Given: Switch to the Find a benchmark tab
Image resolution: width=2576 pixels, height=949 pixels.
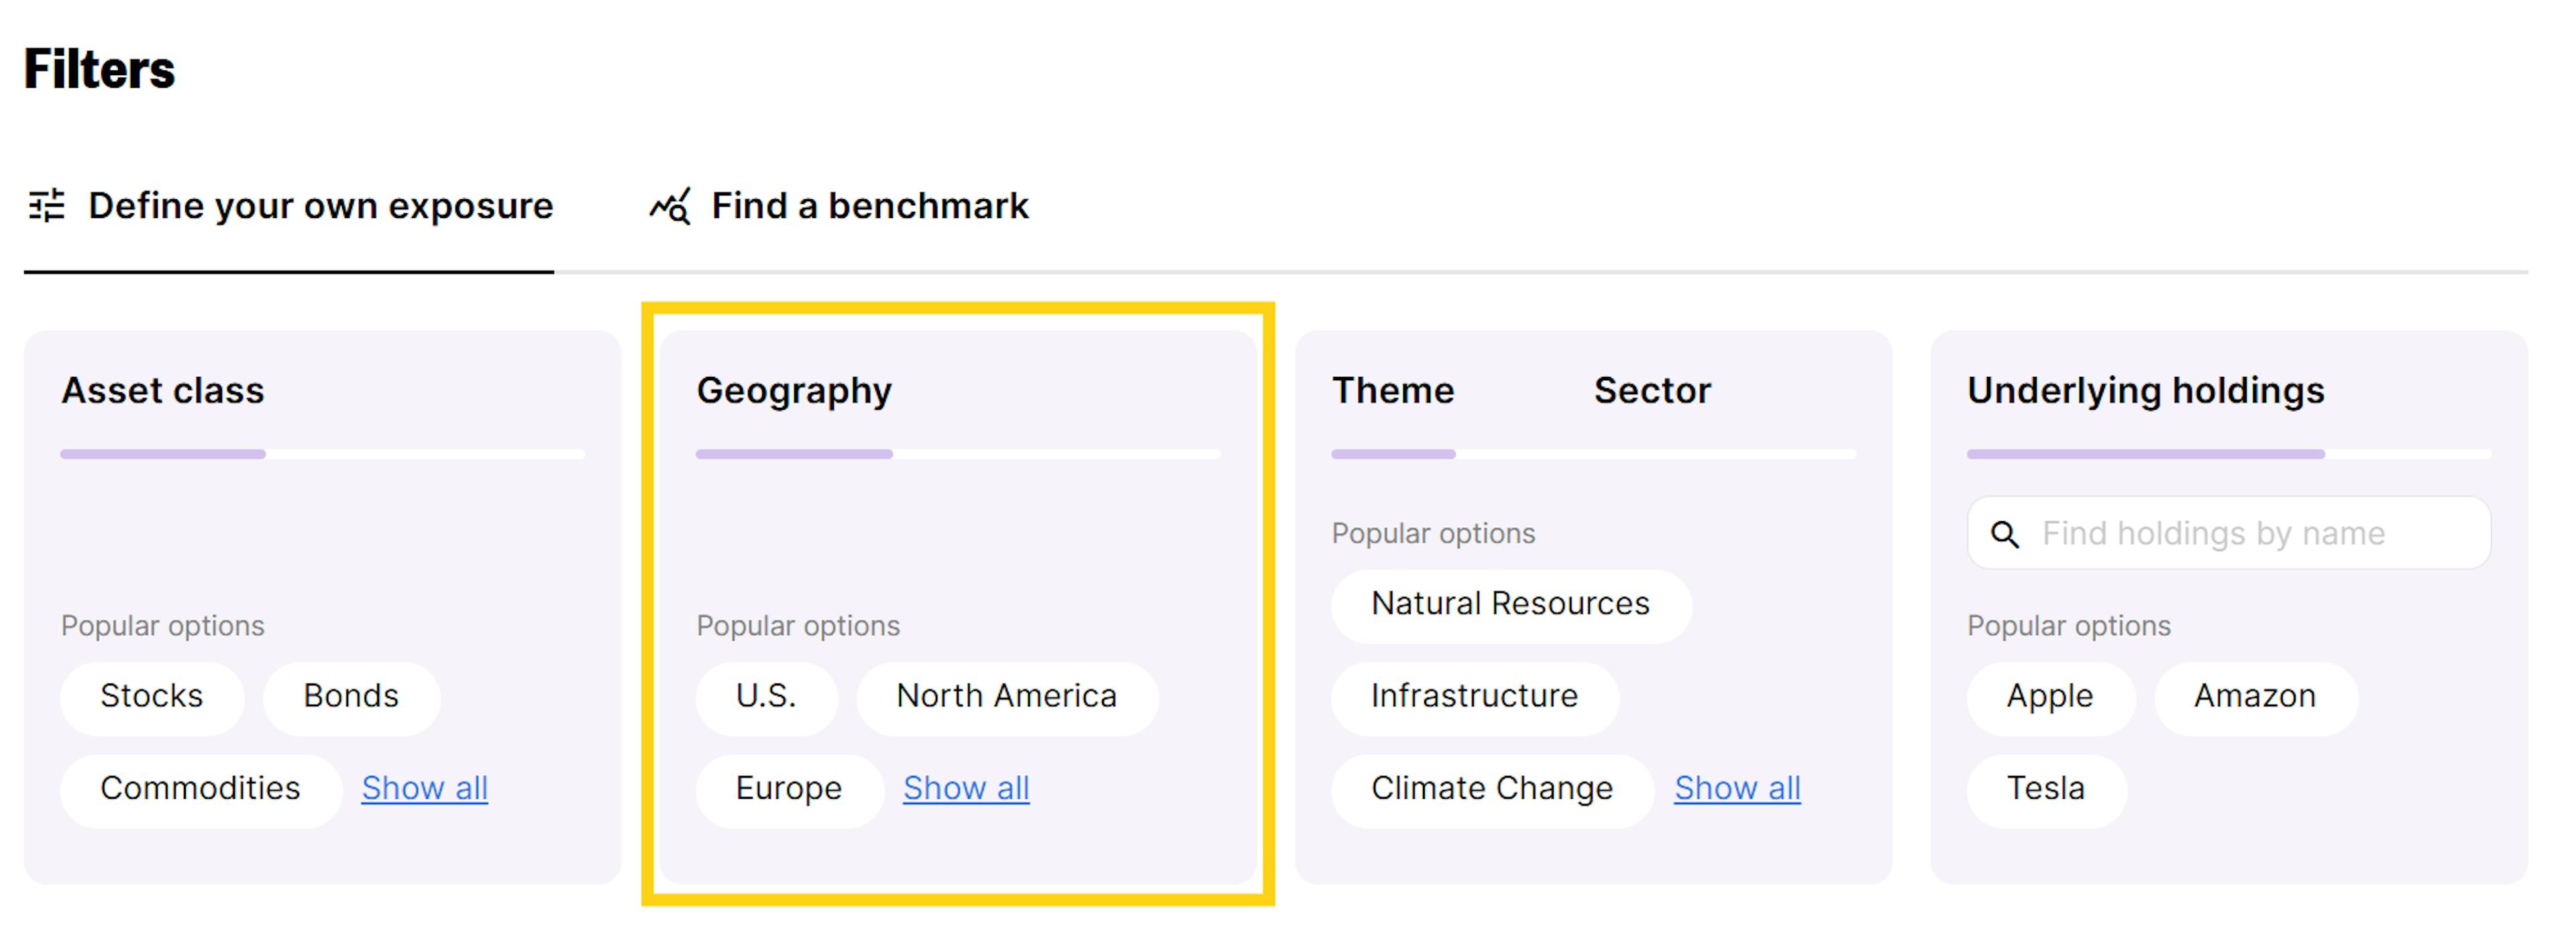Looking at the screenshot, I should click(868, 206).
